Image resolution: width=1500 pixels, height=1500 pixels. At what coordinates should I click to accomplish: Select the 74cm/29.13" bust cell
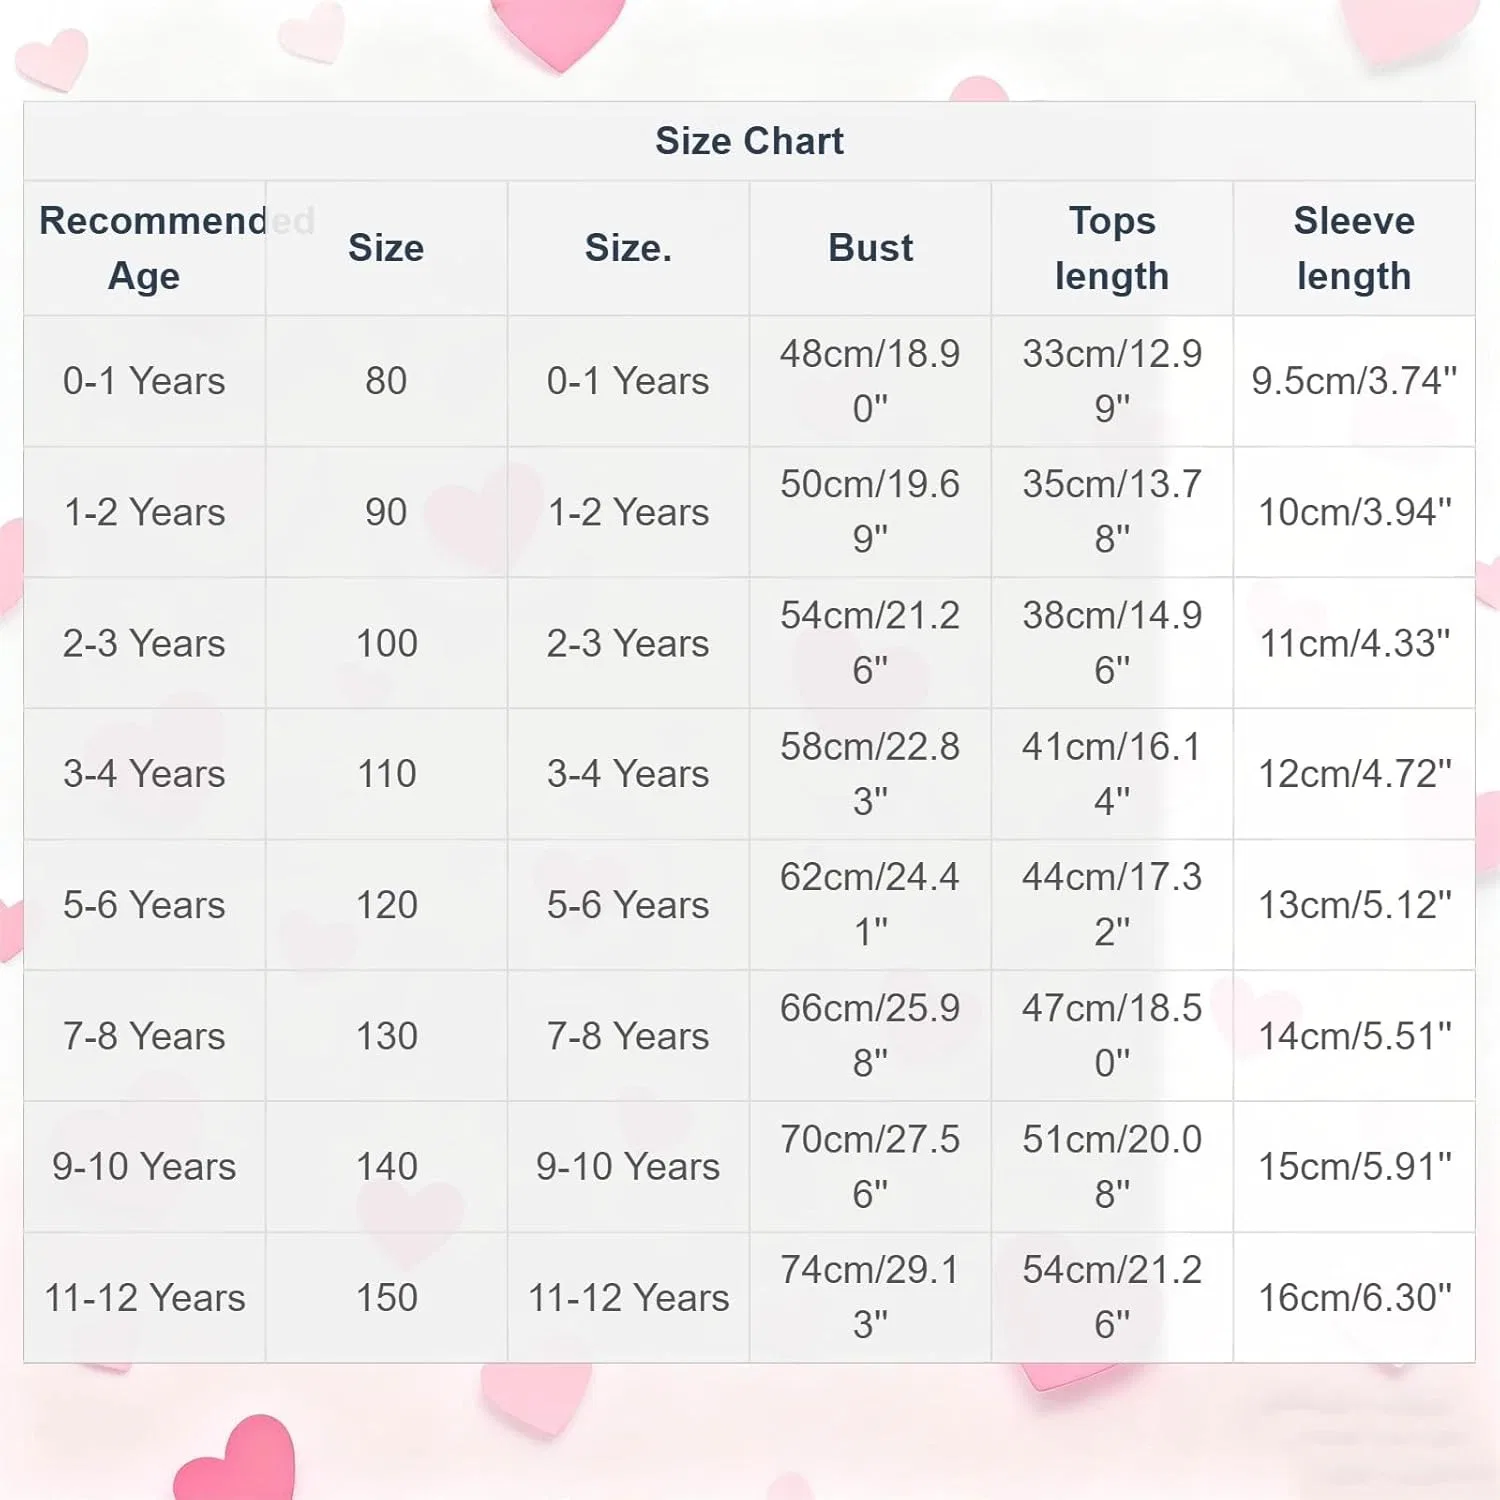click(x=870, y=1298)
